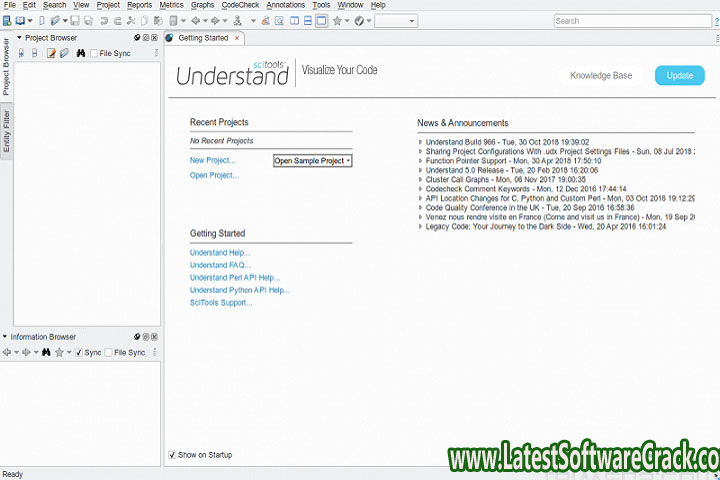Close the Getting Started tab
The height and width of the screenshot is (480, 720).
(237, 38)
